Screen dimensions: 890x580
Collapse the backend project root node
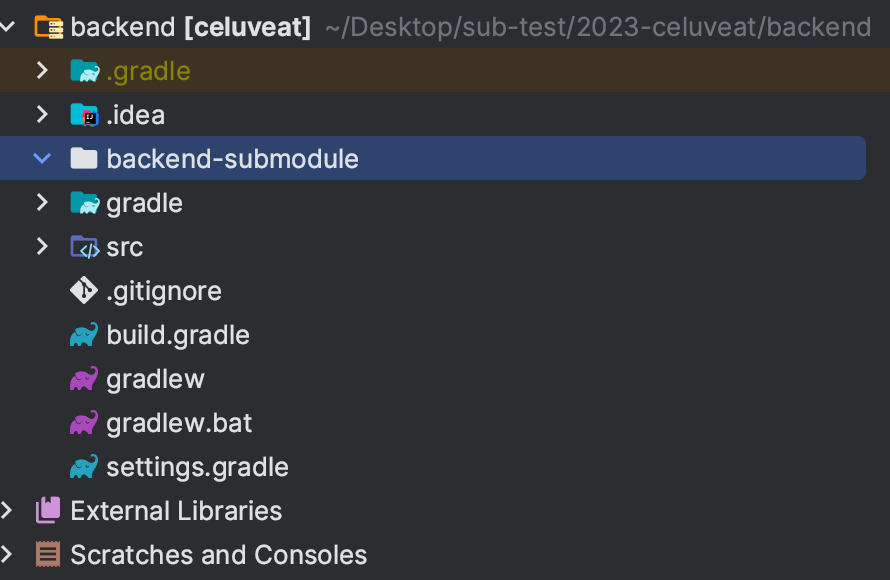click(x=8, y=26)
